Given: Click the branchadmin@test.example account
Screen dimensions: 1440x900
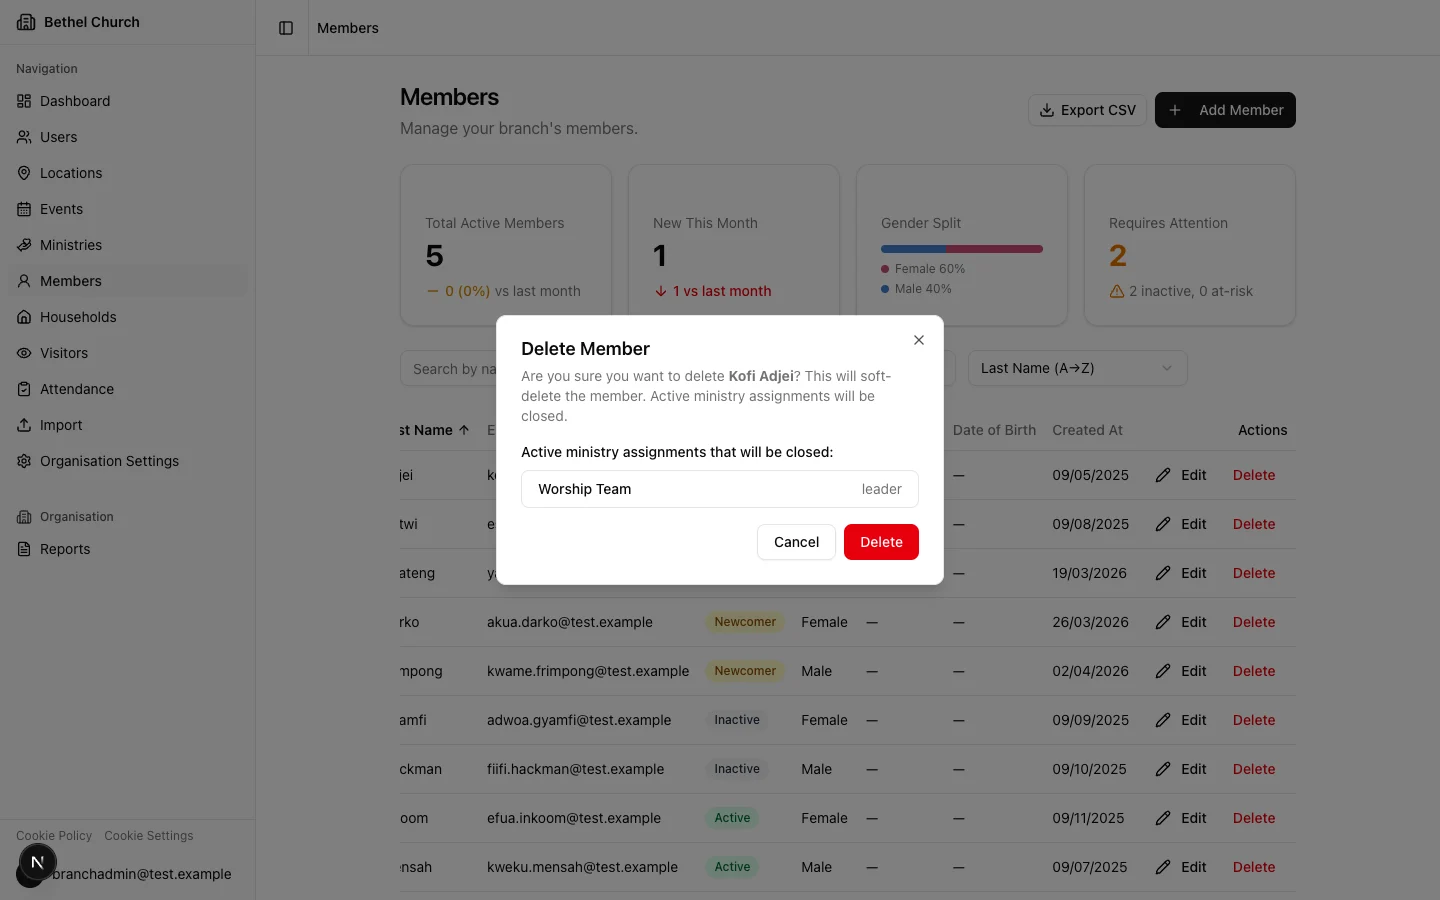Looking at the screenshot, I should [x=142, y=874].
